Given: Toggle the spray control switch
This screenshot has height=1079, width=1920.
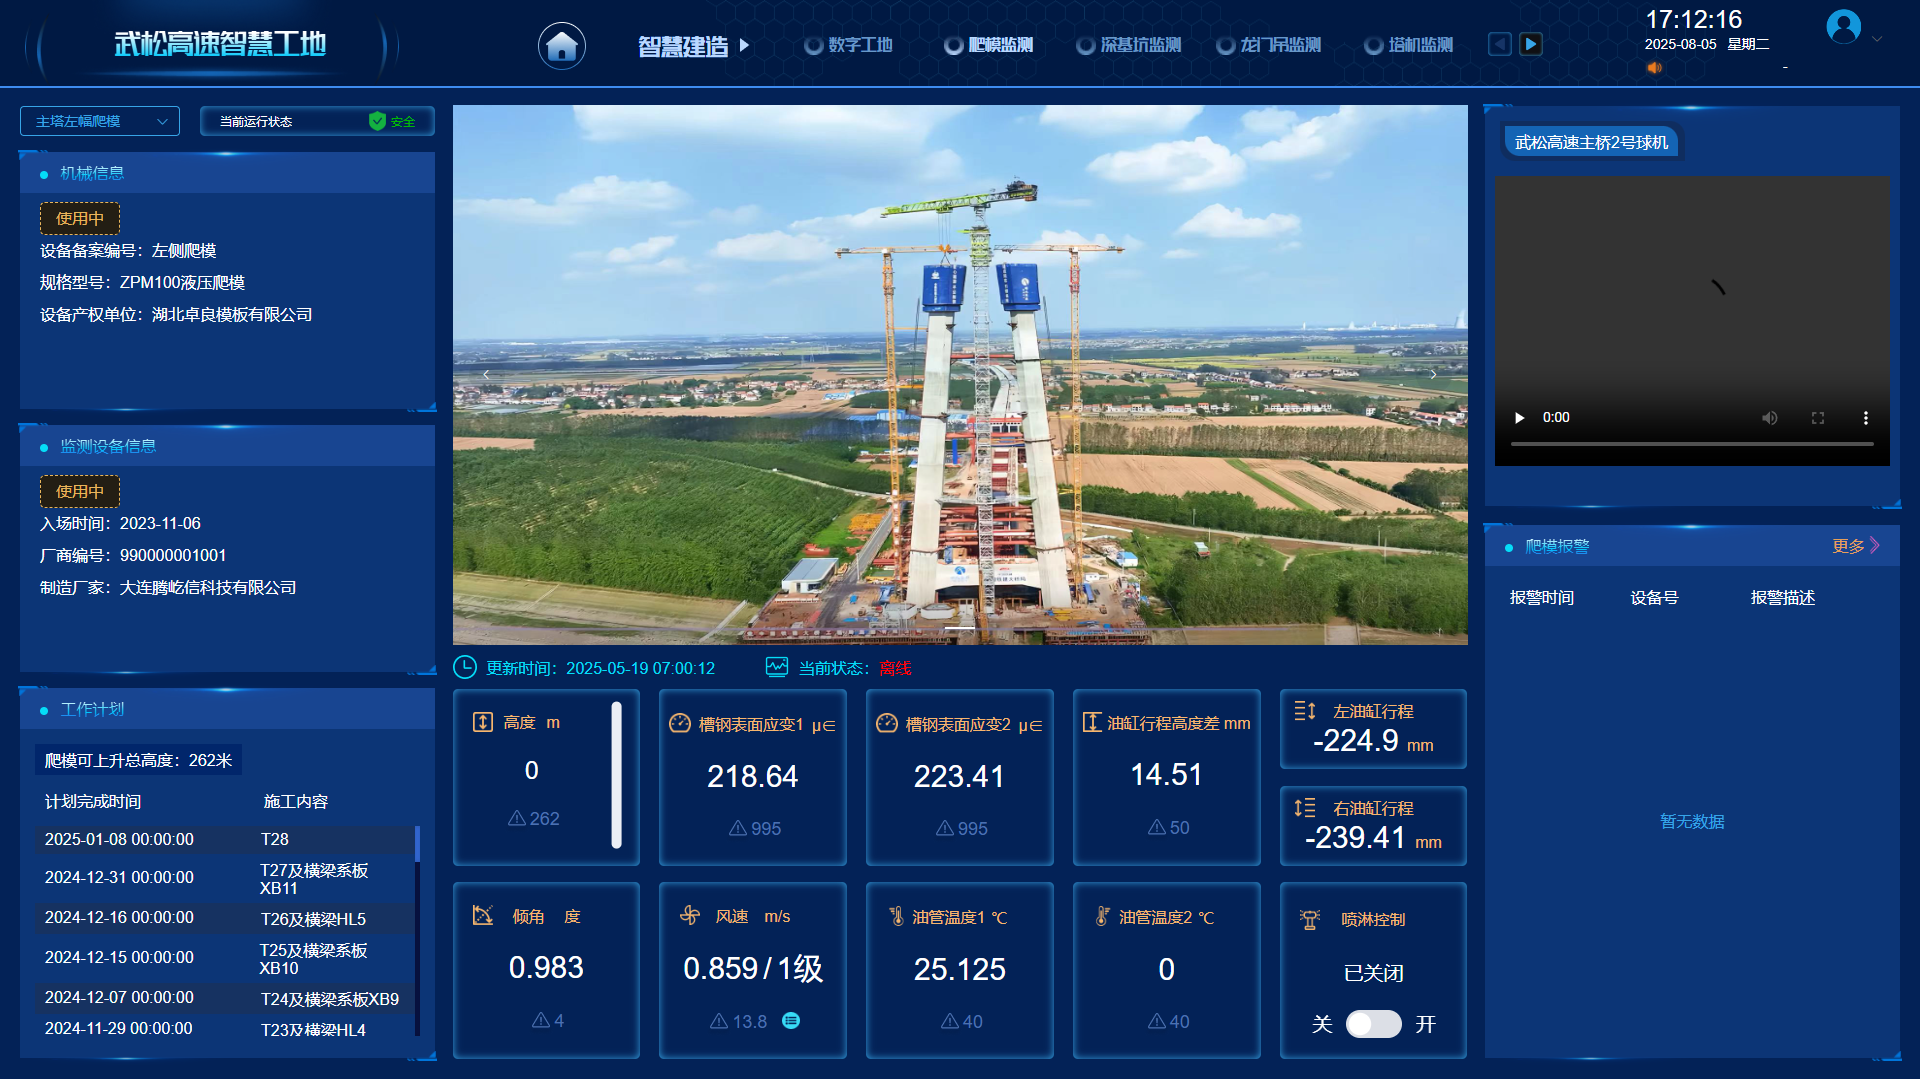Looking at the screenshot, I should [x=1373, y=1024].
